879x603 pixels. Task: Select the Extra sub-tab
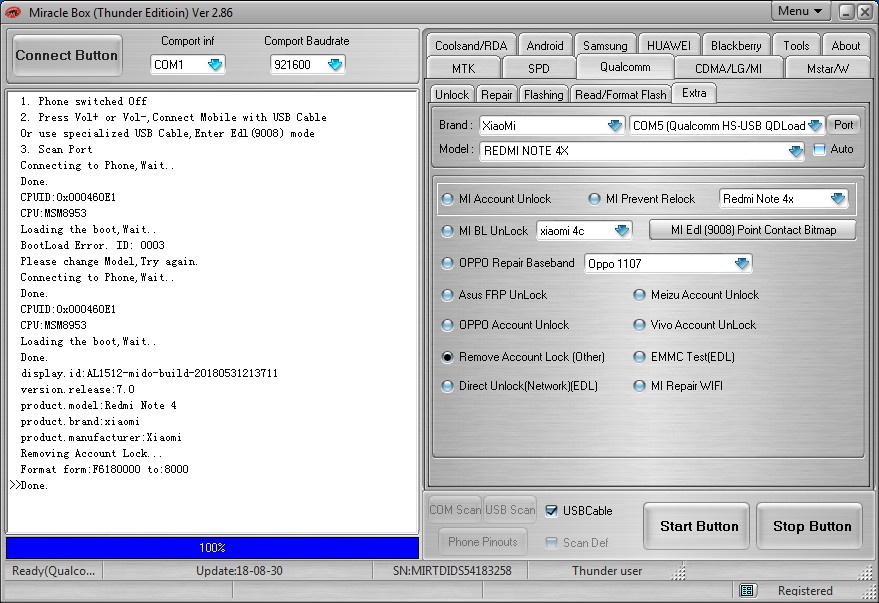(694, 93)
